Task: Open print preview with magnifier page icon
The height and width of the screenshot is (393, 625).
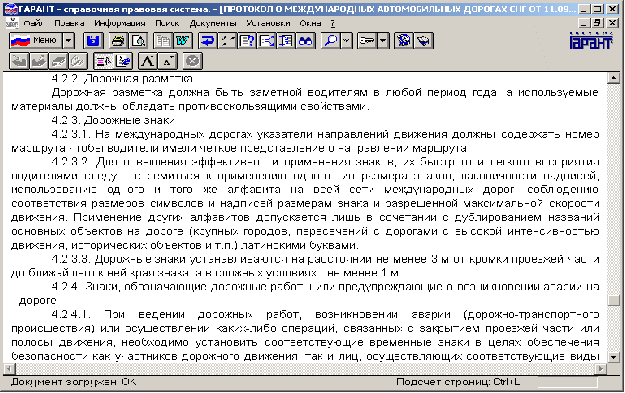Action: 138,40
